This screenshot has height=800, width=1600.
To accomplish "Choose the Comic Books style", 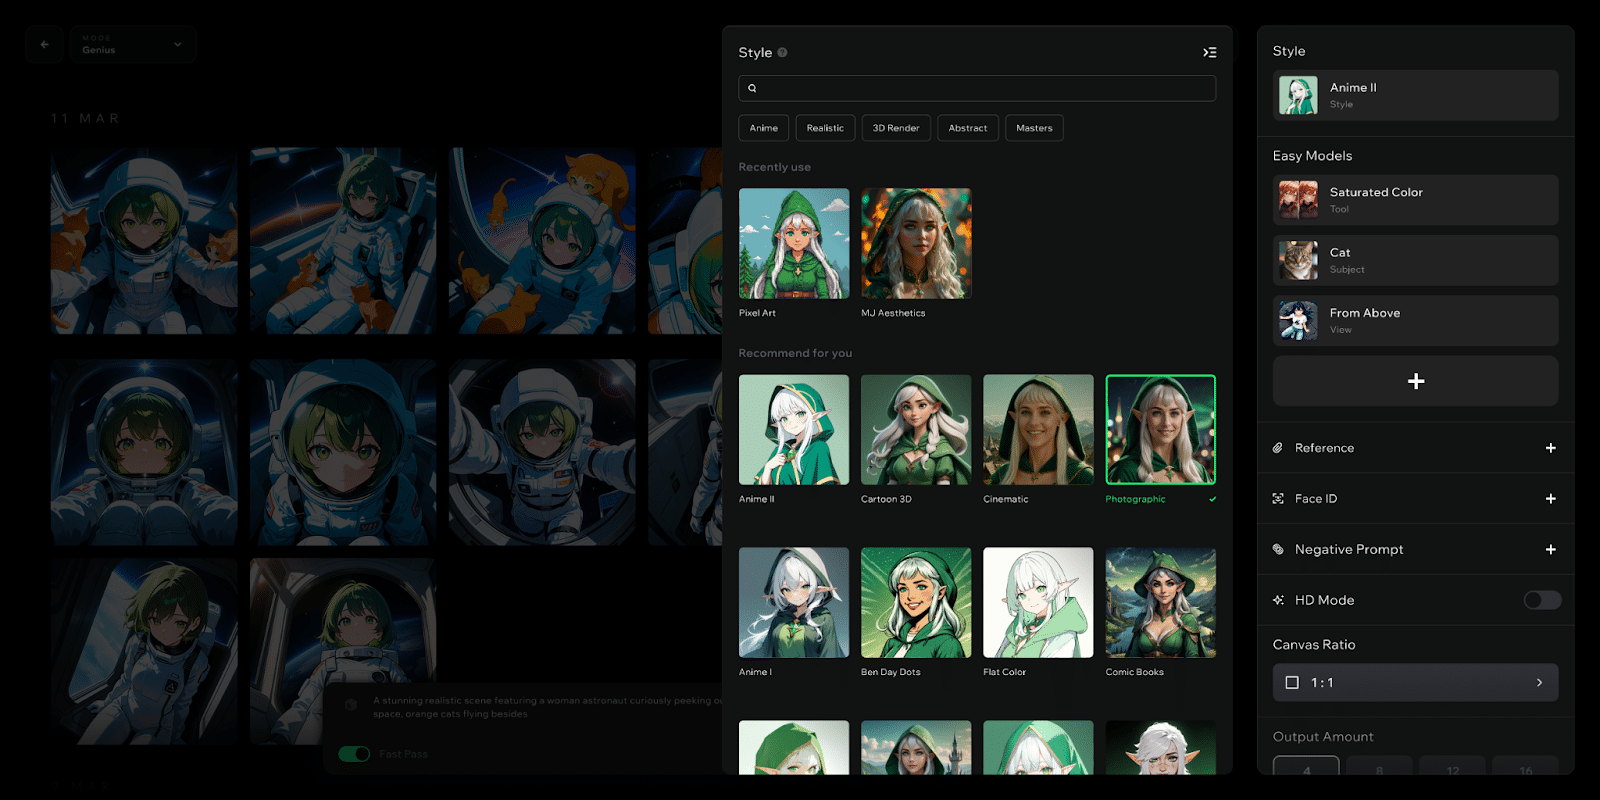I will coord(1161,602).
